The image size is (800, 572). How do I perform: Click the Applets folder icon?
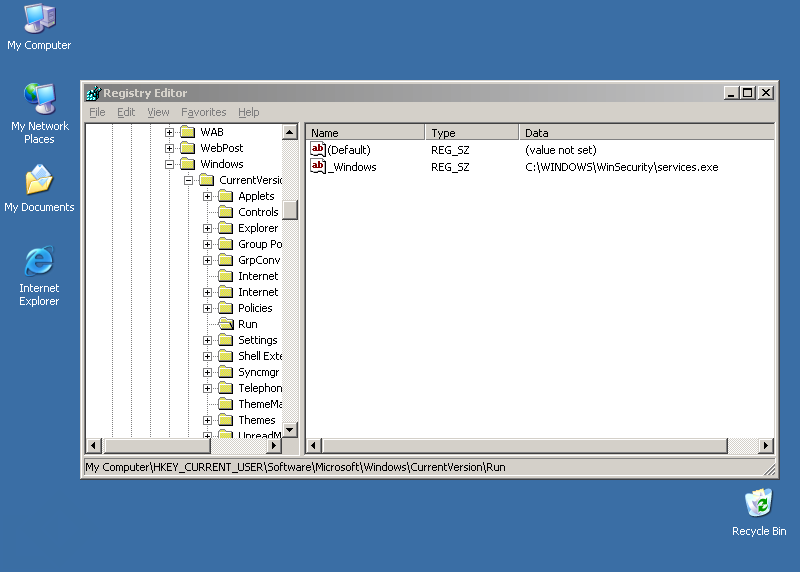click(x=226, y=196)
